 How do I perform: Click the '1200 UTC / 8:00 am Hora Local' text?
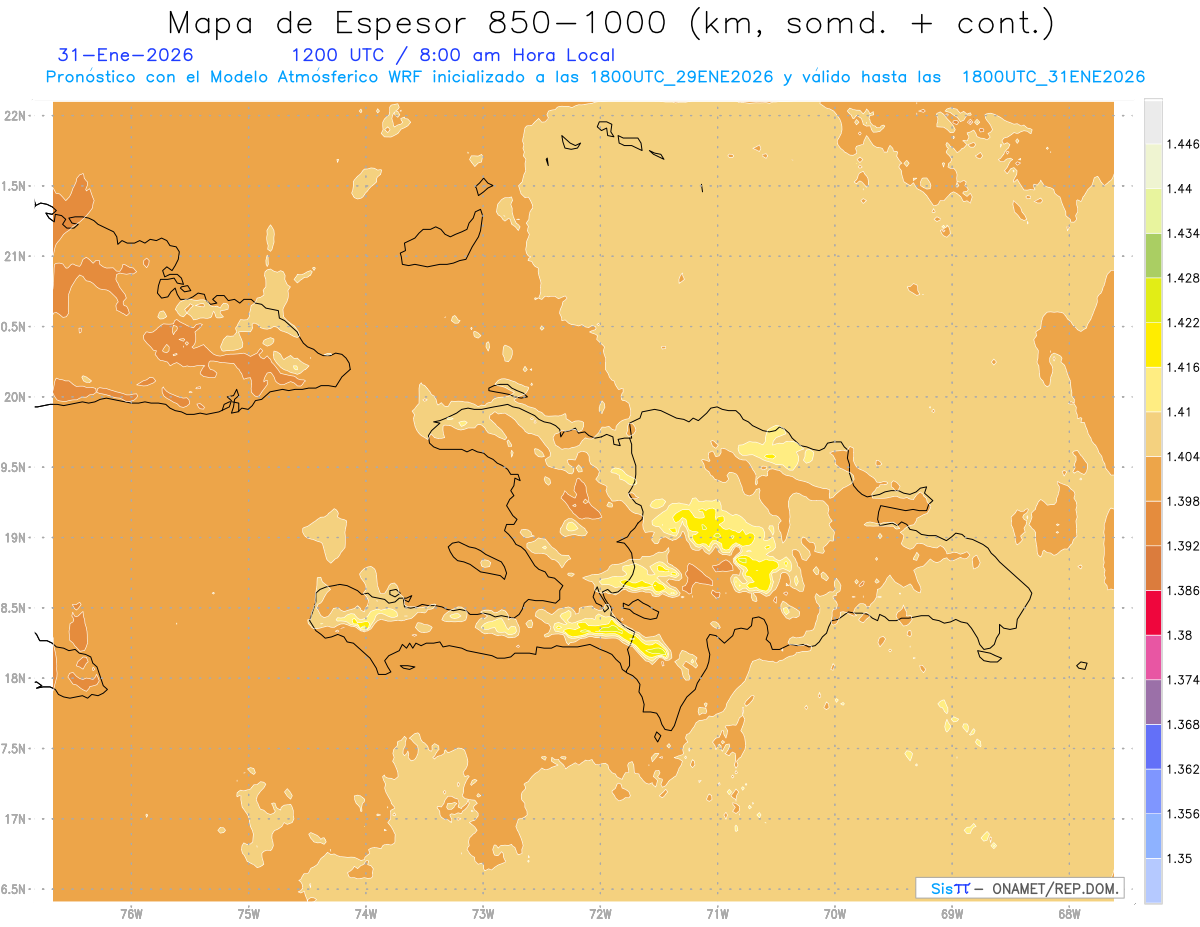[453, 55]
